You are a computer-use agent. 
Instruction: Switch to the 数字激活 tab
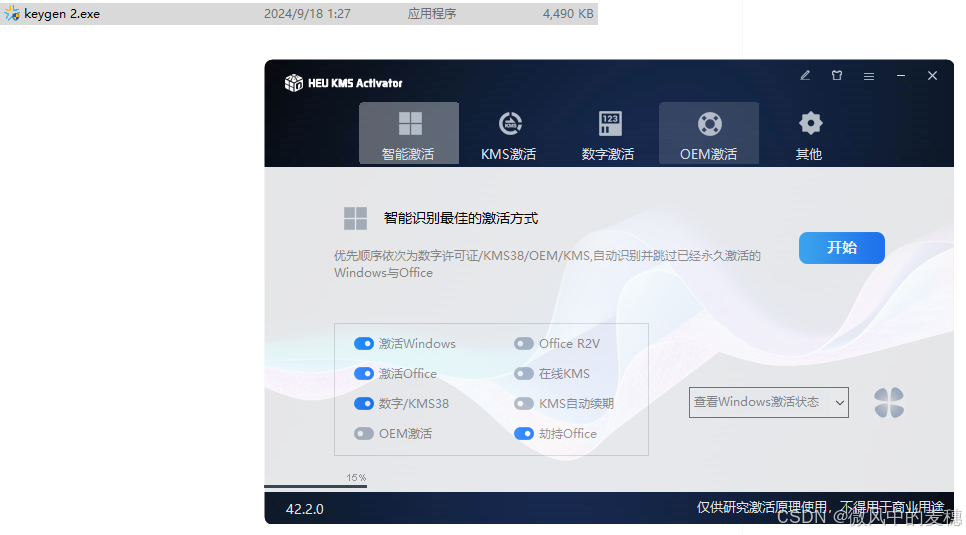click(x=609, y=133)
